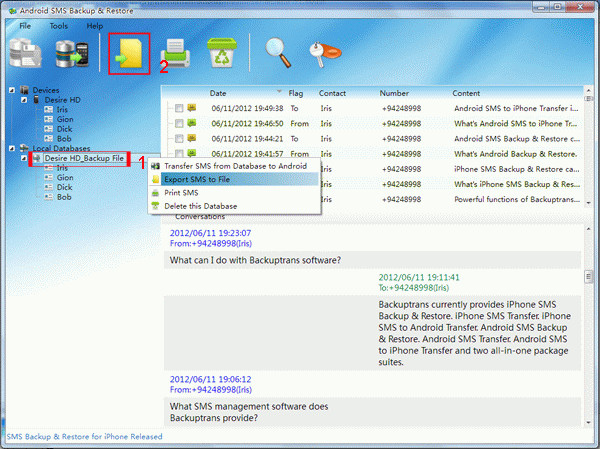Click the 06/11/2012 19:46:50 date cell
The height and width of the screenshot is (449, 600).
pyautogui.click(x=247, y=124)
